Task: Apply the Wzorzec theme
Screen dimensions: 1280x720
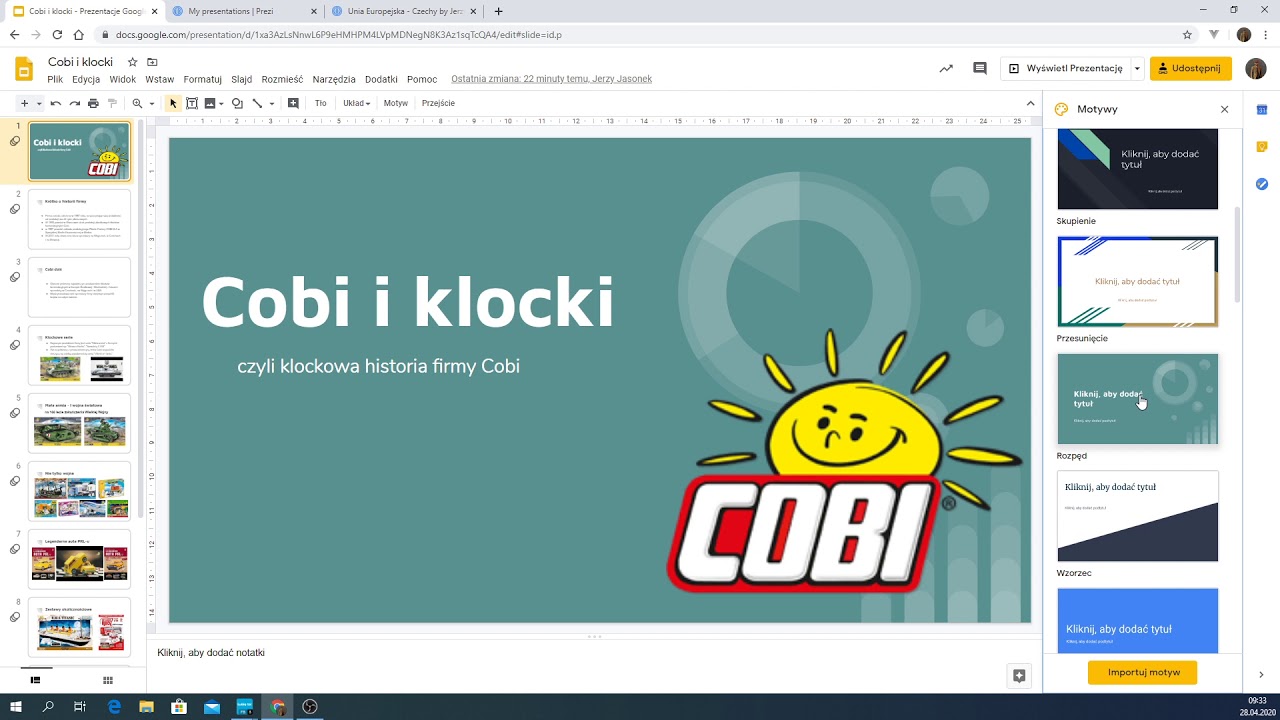Action: (x=1138, y=516)
